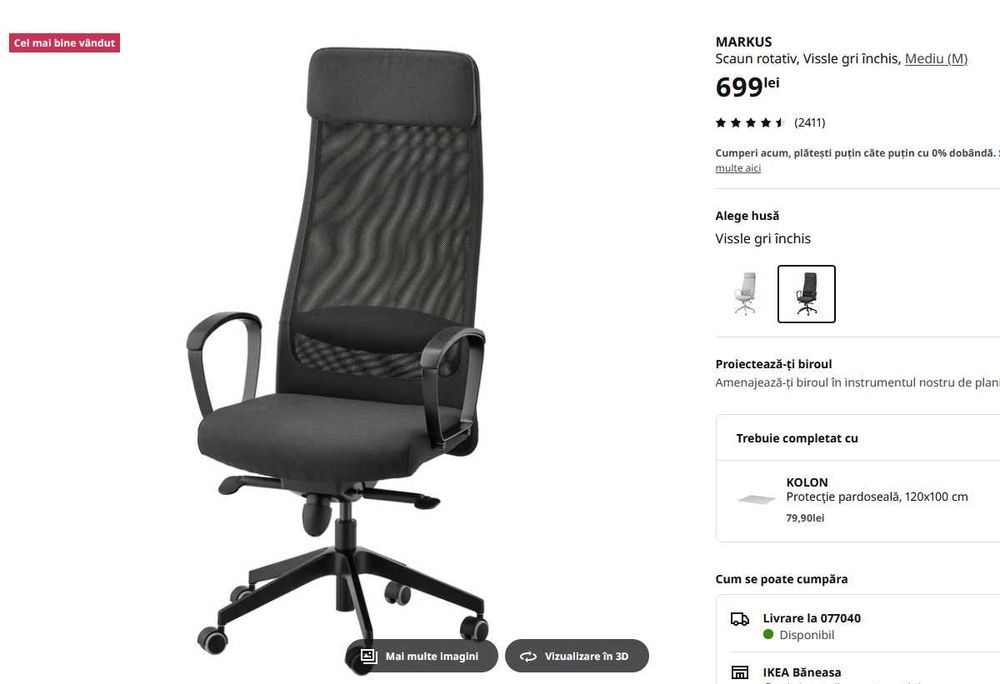Click the image gallery icon in Mai multe imagini
The width and height of the screenshot is (1000, 684).
[369, 656]
